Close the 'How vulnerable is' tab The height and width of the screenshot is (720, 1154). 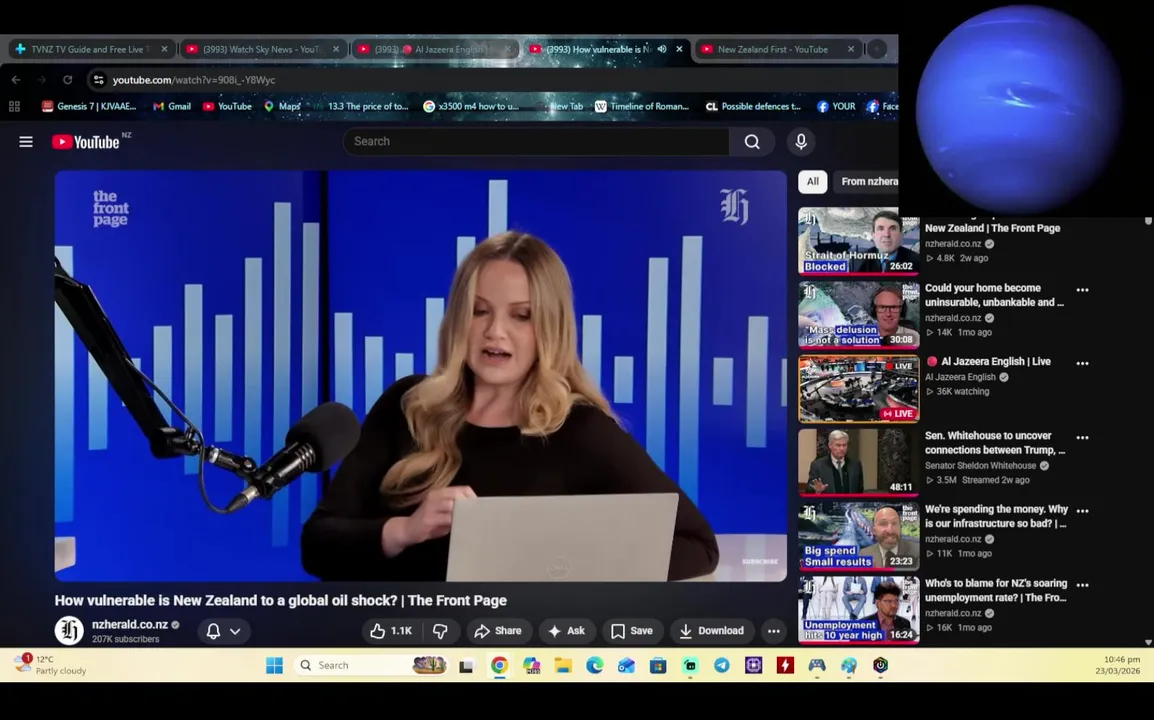tap(679, 49)
